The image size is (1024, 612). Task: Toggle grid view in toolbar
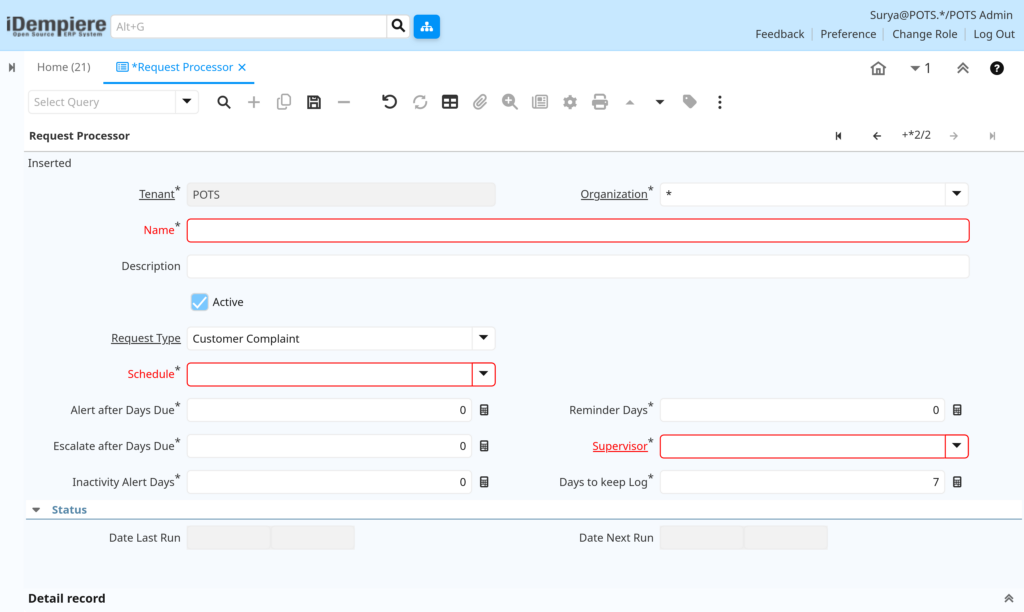click(x=449, y=102)
